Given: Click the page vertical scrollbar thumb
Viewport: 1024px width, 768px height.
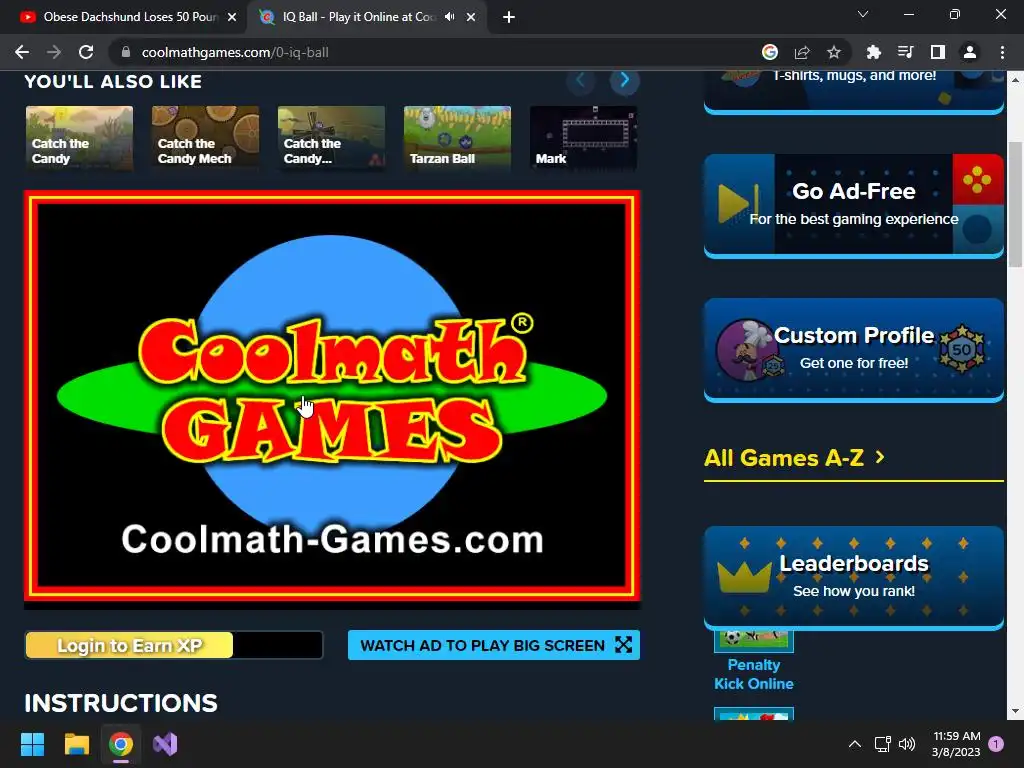Looking at the screenshot, I should tap(1015, 204).
